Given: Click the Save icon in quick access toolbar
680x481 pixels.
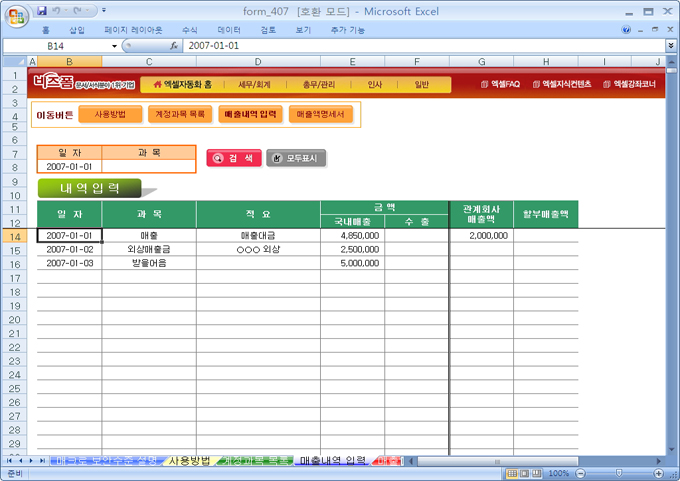Looking at the screenshot, I should click(x=42, y=11).
